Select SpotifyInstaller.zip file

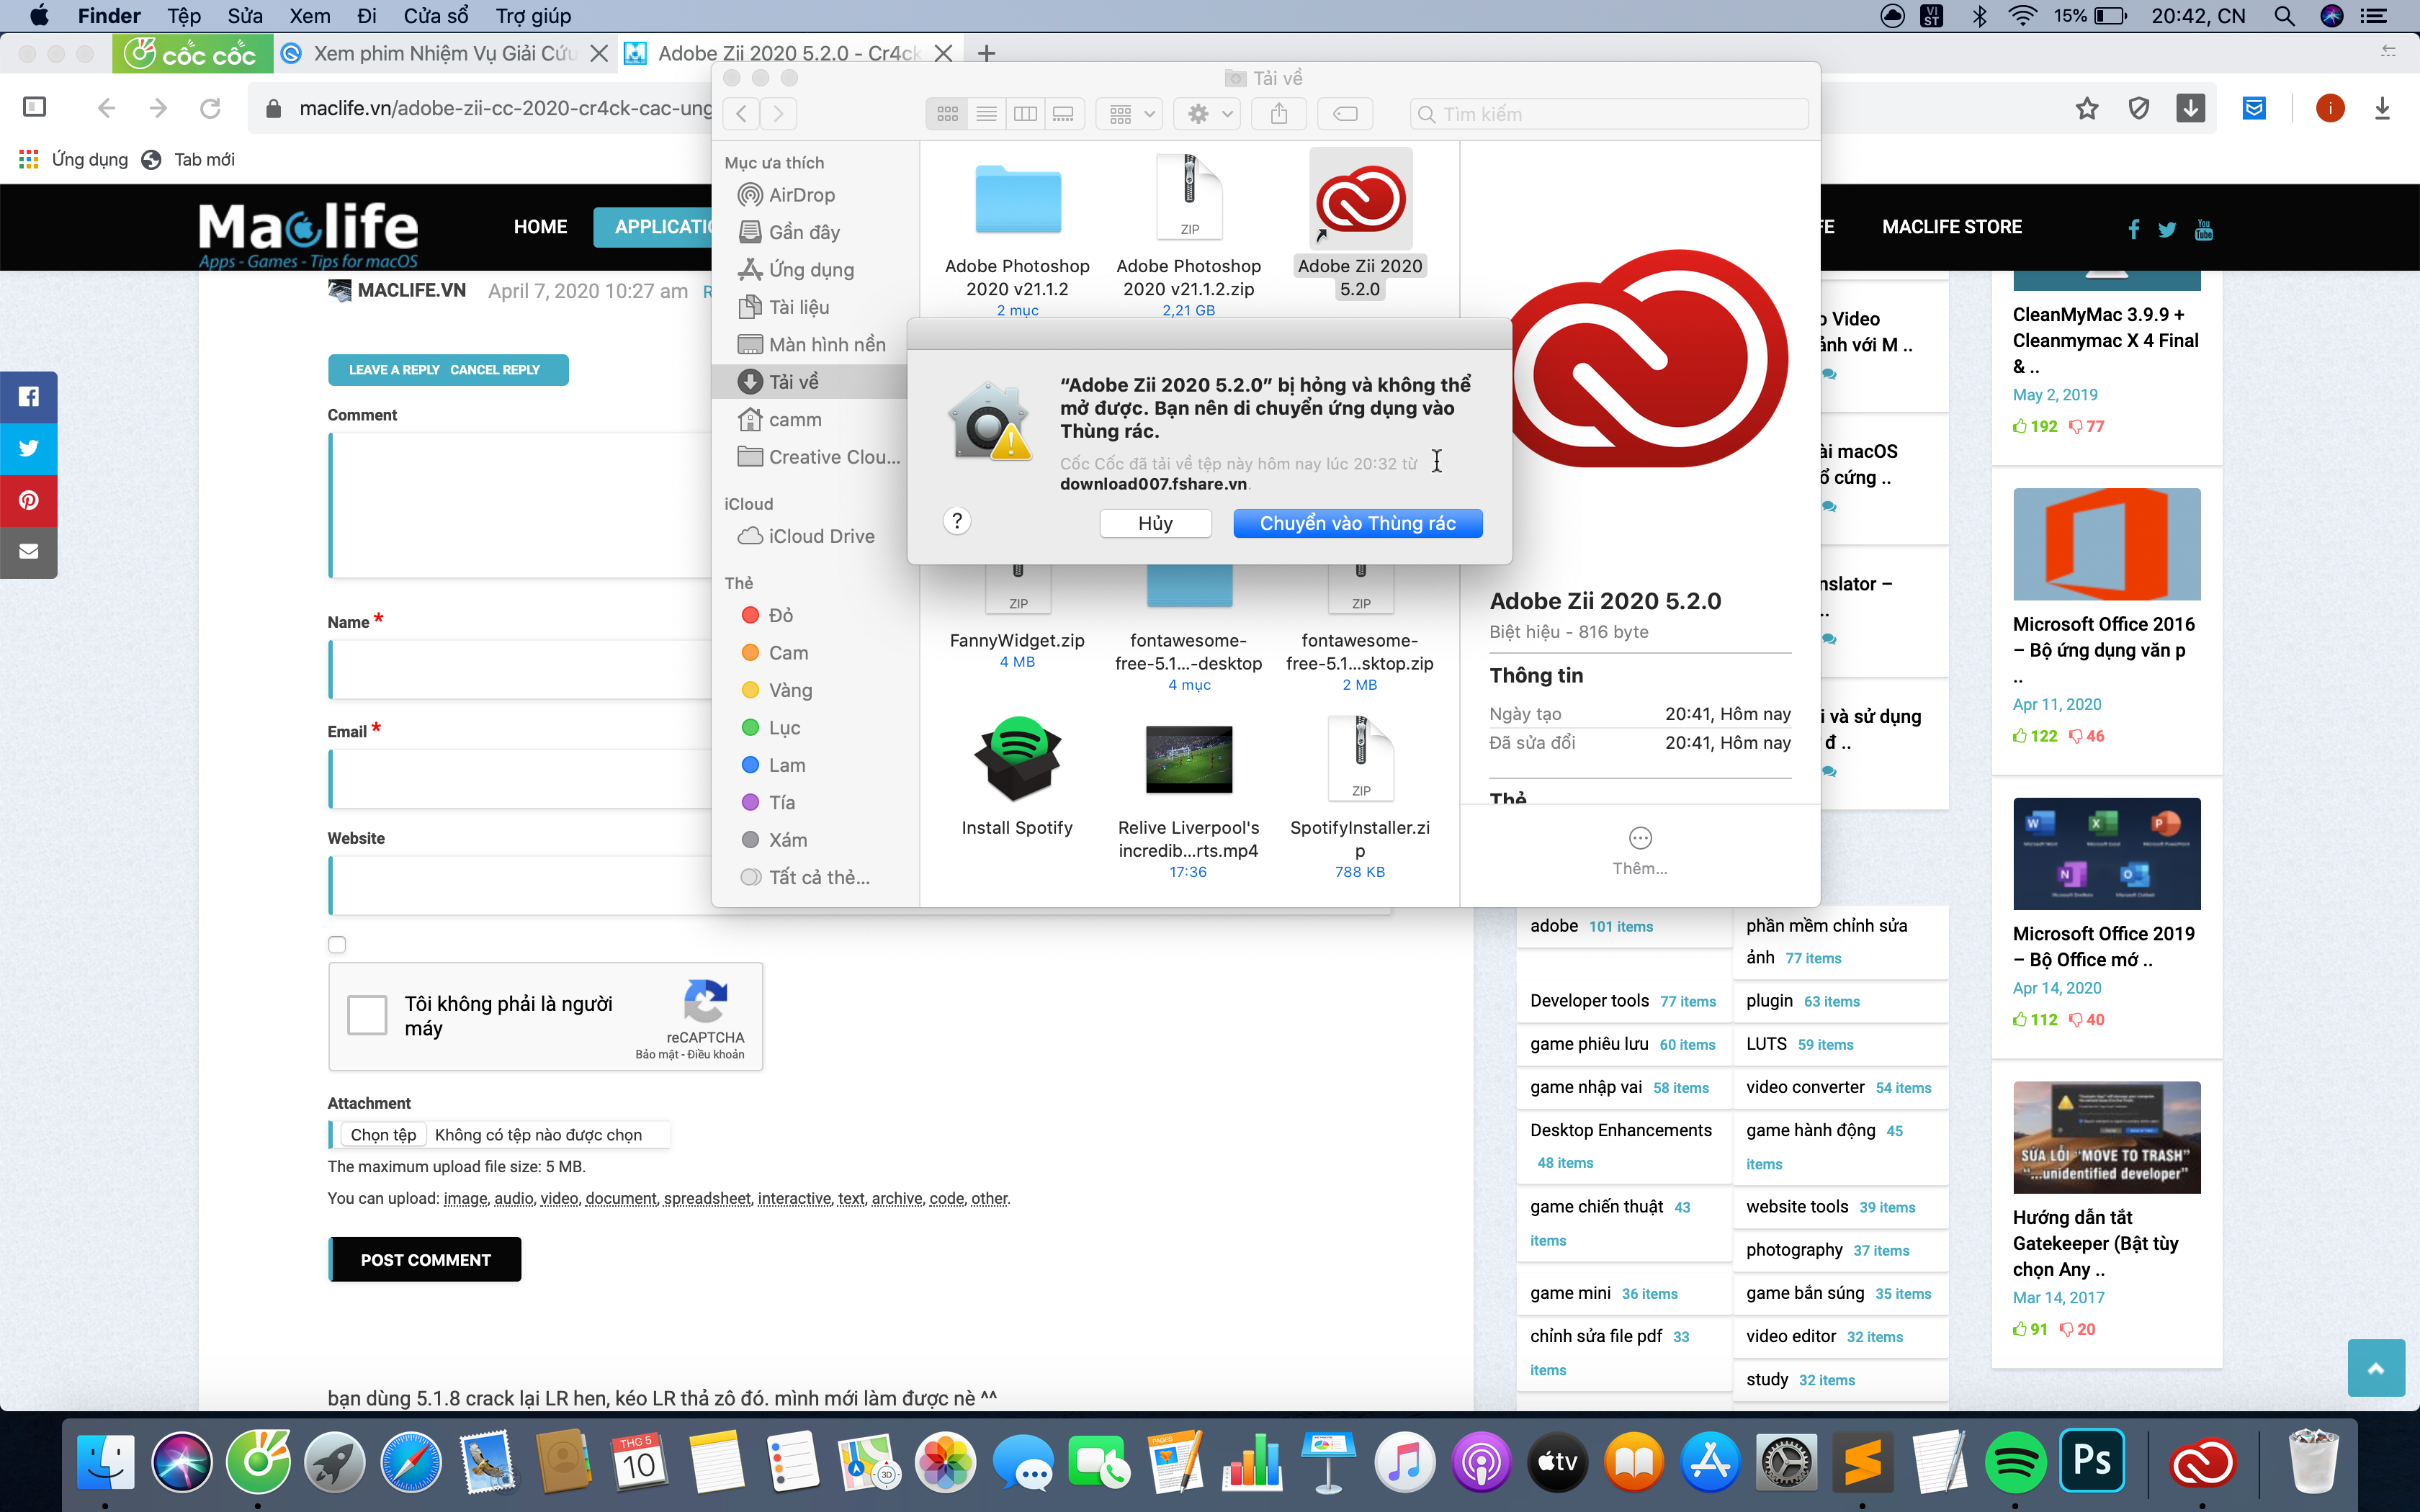tap(1360, 797)
